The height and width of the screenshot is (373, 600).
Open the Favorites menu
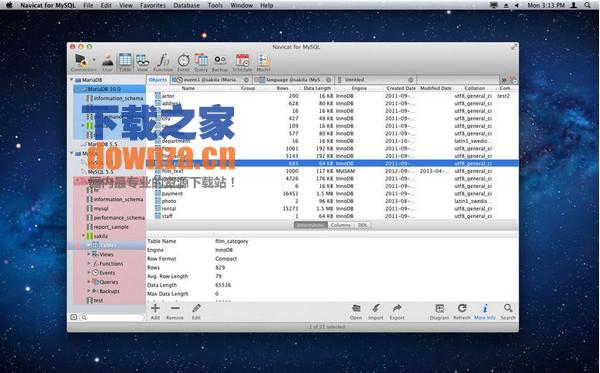(x=153, y=5)
